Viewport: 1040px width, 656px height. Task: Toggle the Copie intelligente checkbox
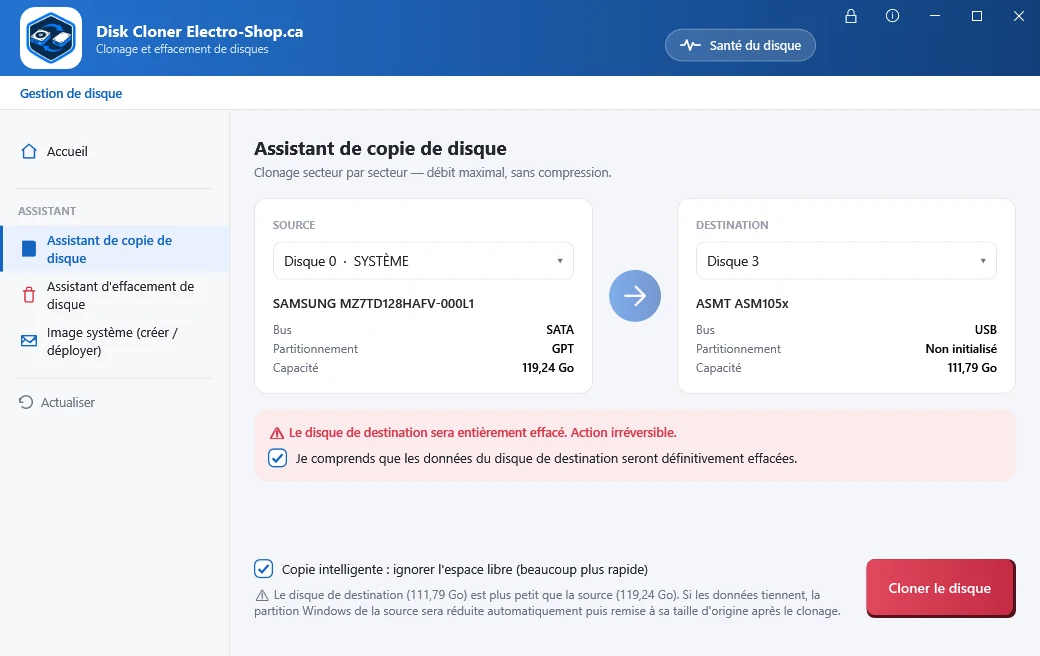(263, 568)
